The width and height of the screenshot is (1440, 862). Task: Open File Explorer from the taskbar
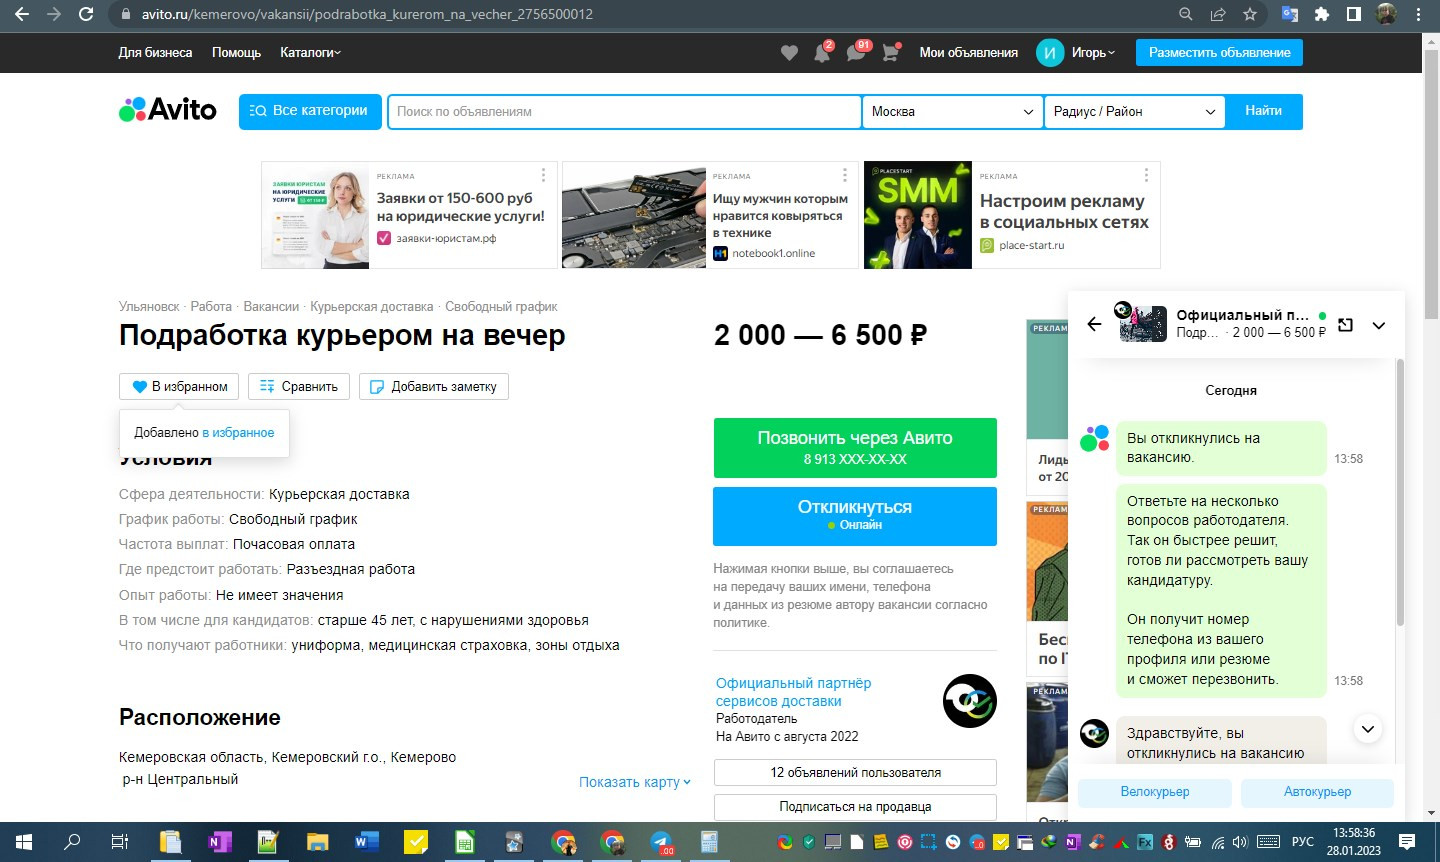[x=317, y=842]
